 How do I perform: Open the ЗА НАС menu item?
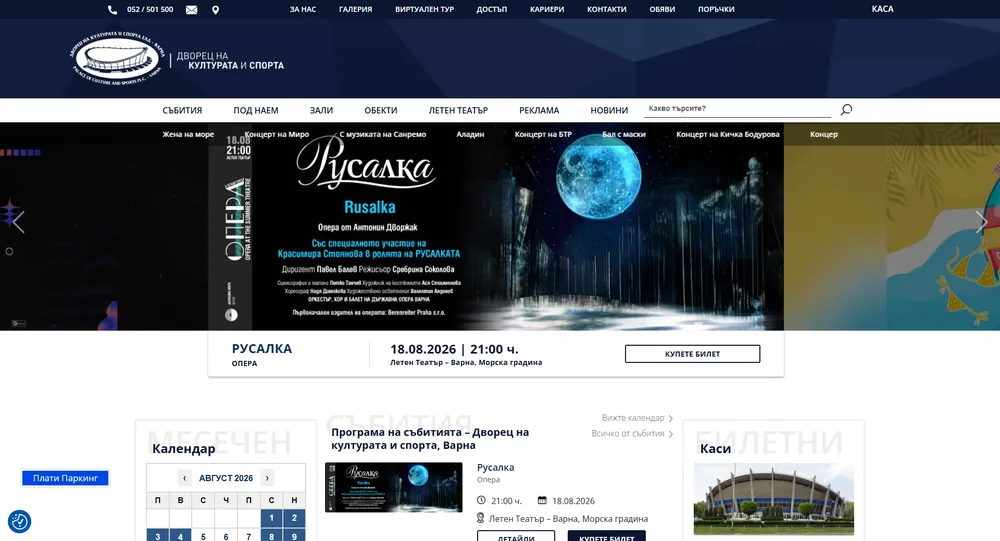[x=303, y=10]
